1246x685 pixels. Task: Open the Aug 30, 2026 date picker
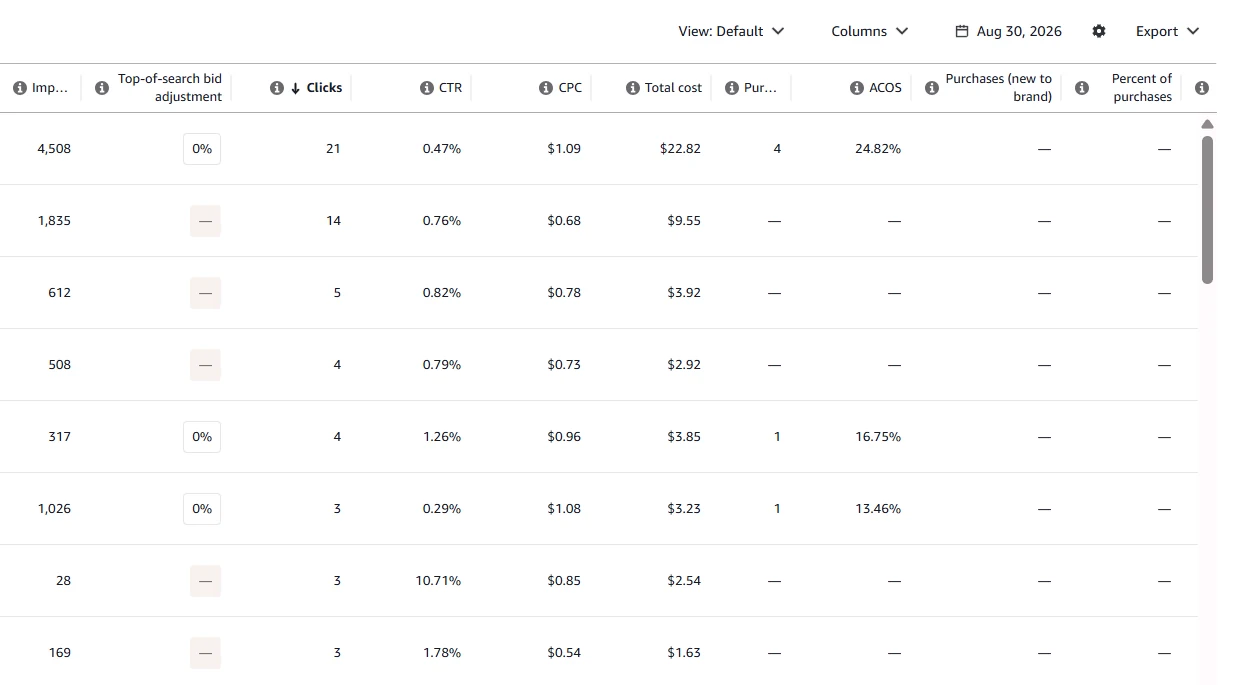point(1009,31)
